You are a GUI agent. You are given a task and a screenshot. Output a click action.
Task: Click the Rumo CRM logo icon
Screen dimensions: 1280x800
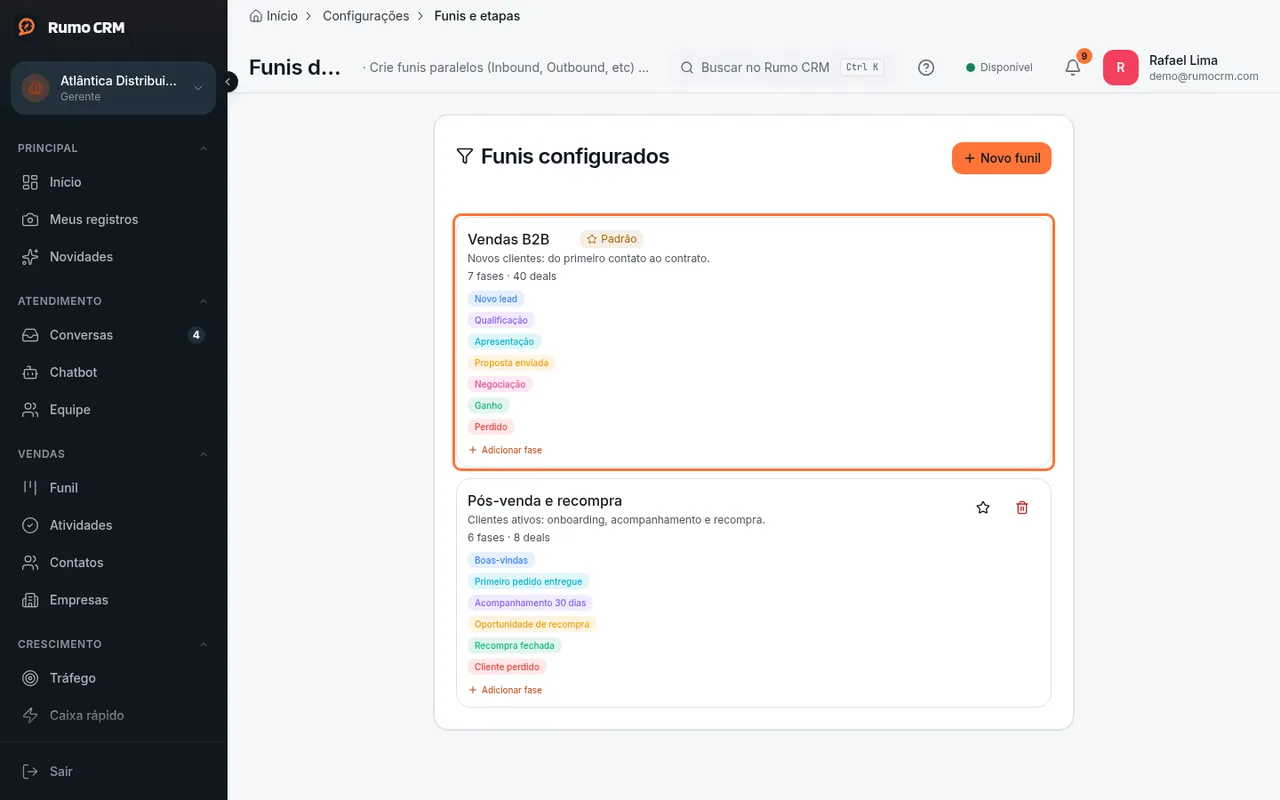[x=27, y=27]
